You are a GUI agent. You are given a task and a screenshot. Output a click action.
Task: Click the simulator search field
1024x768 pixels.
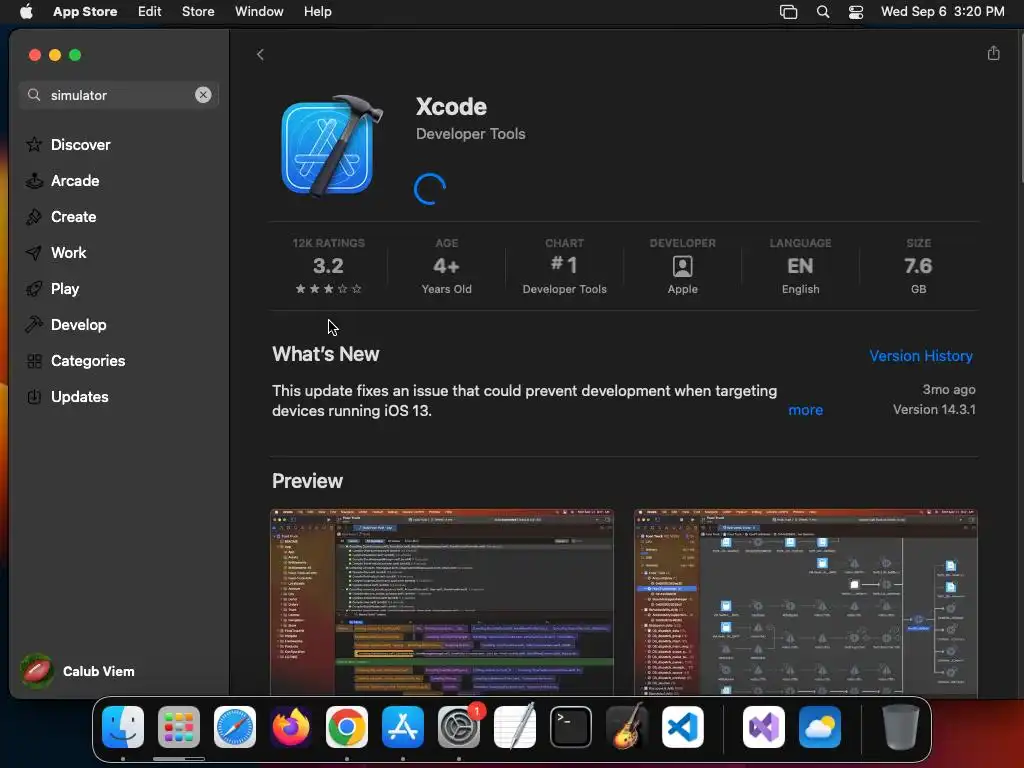pos(119,95)
